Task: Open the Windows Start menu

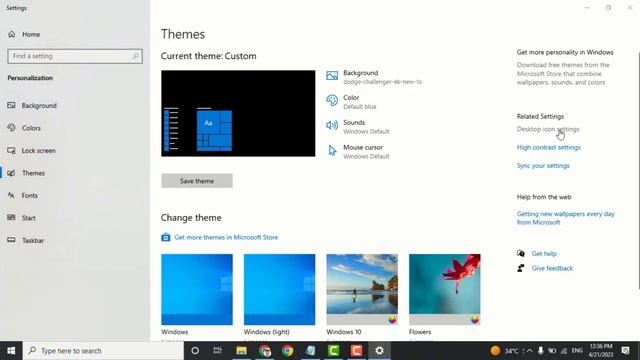Action: [11, 351]
